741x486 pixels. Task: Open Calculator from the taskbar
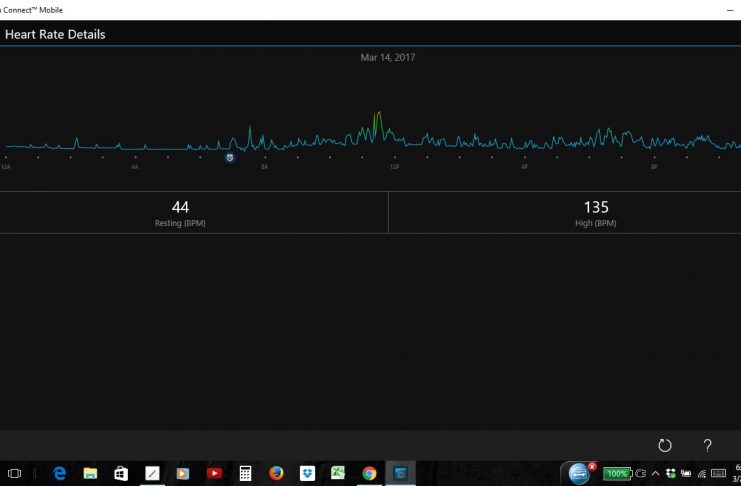[x=245, y=473]
